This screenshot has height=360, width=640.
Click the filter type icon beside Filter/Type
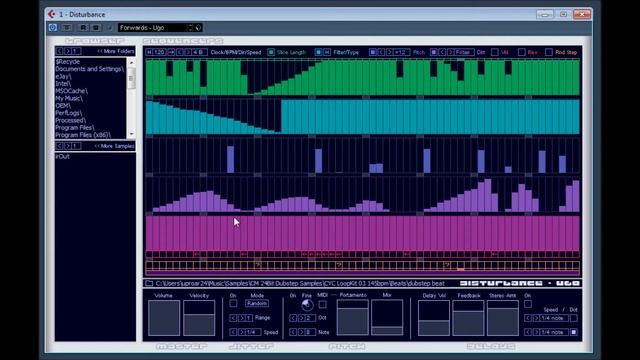pos(327,52)
